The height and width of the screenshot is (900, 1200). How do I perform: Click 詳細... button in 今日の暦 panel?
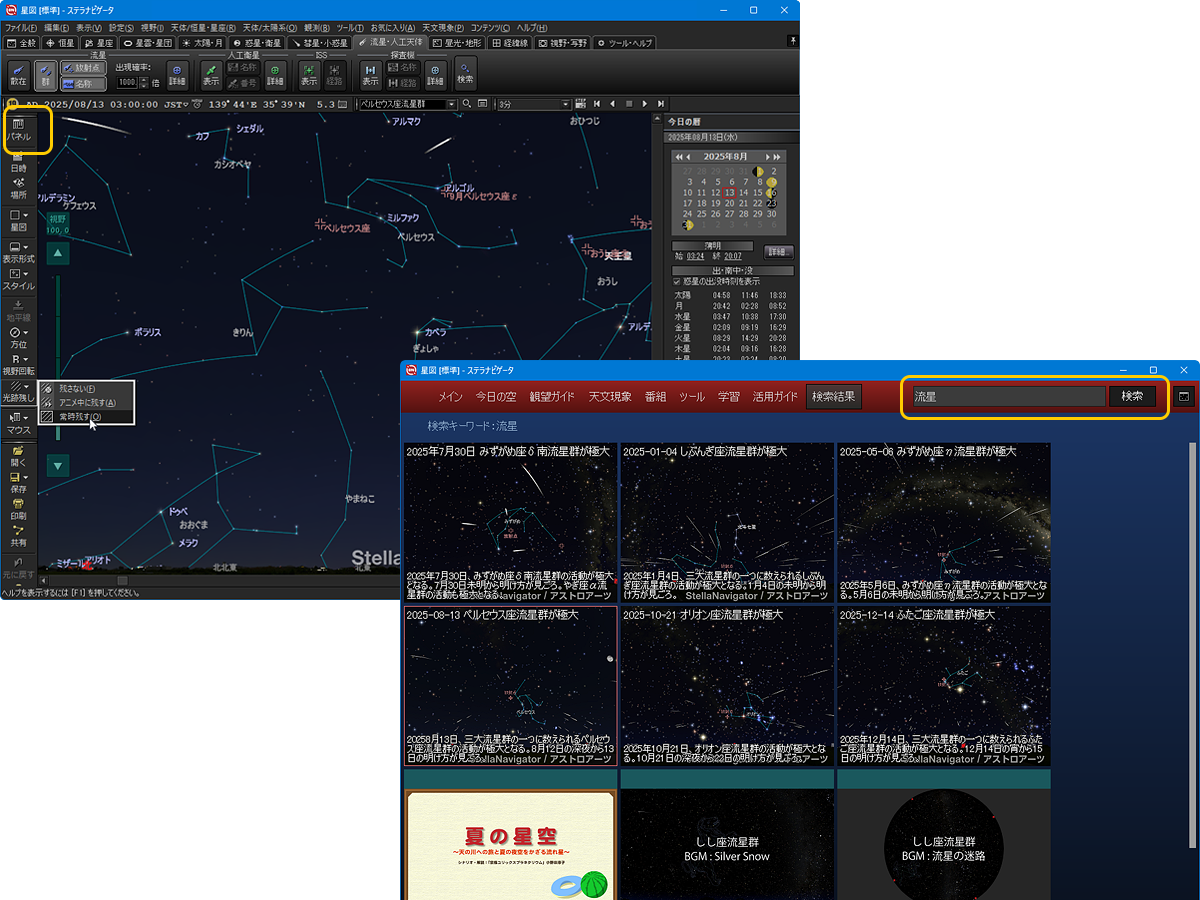pos(779,252)
